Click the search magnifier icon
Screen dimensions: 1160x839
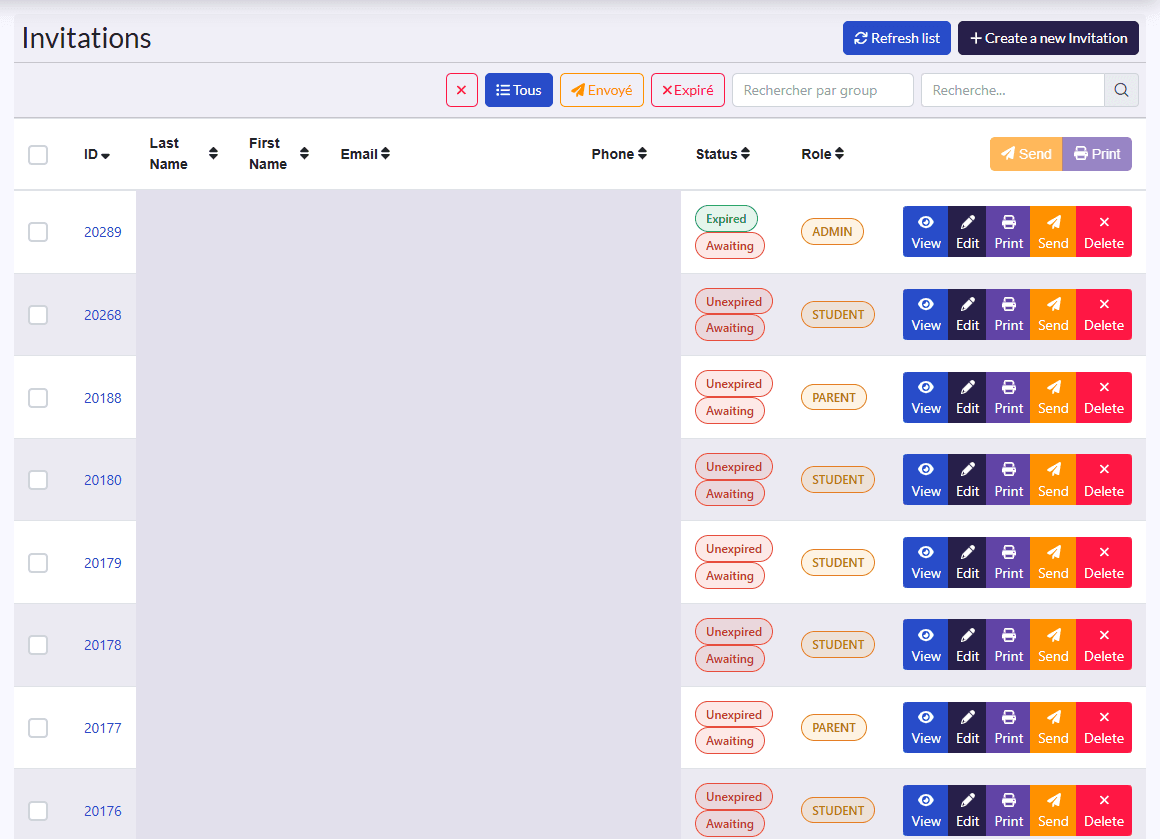tap(1122, 90)
